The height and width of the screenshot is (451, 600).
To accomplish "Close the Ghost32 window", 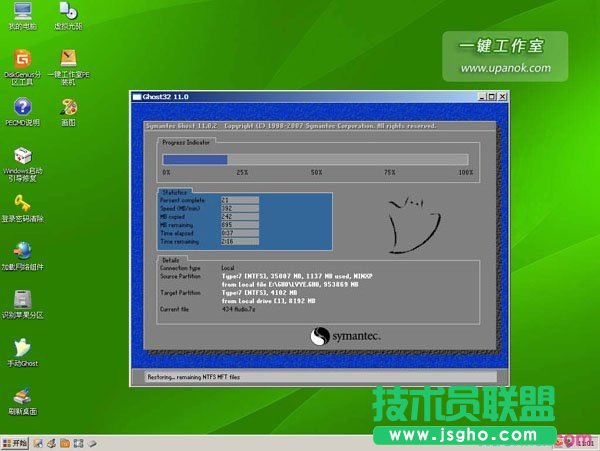I will (502, 97).
